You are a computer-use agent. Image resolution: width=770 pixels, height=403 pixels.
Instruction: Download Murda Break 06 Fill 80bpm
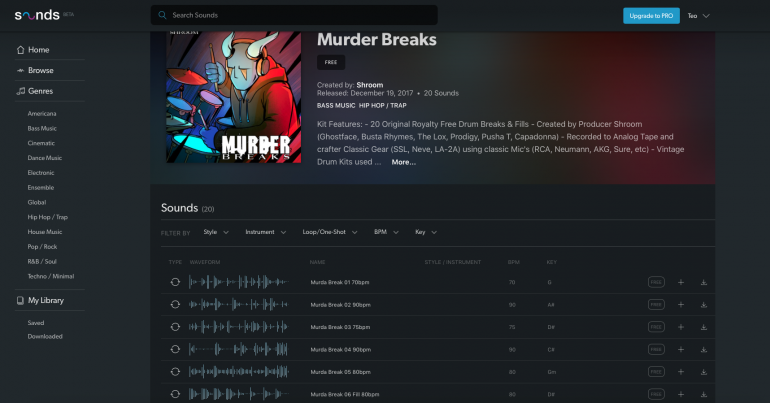[704, 394]
